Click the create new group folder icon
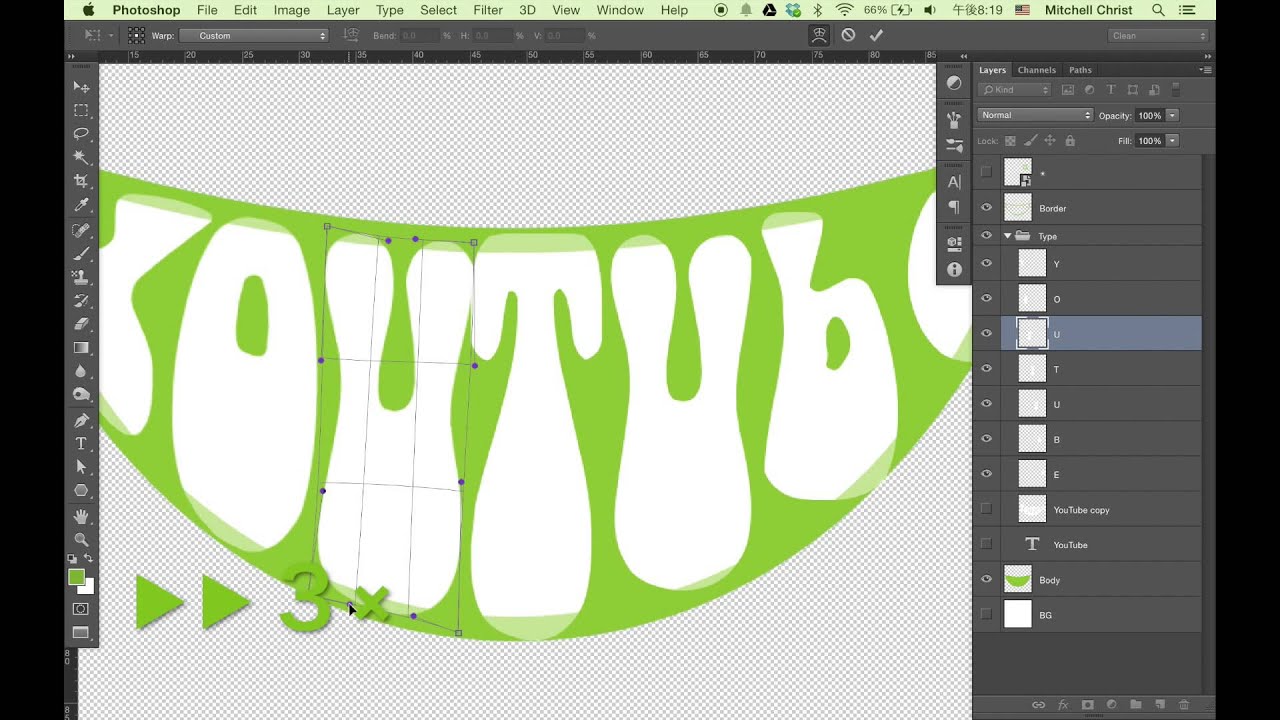The height and width of the screenshot is (720, 1280). (1136, 705)
